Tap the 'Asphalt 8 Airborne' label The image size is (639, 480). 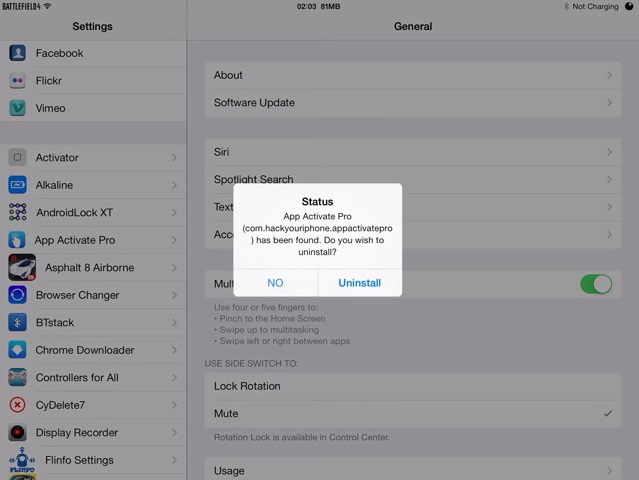90,268
